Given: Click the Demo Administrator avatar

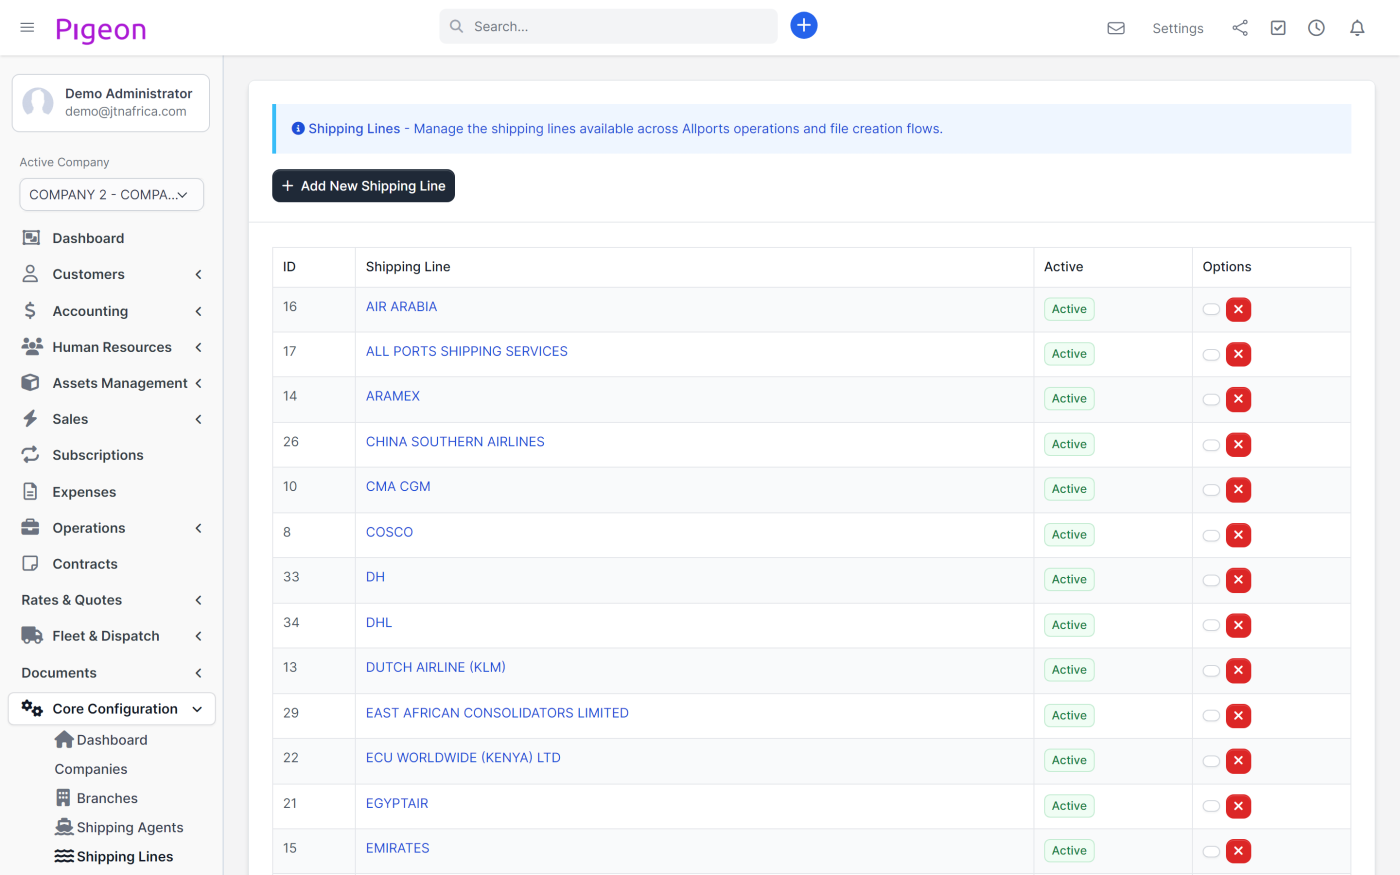Looking at the screenshot, I should [38, 102].
